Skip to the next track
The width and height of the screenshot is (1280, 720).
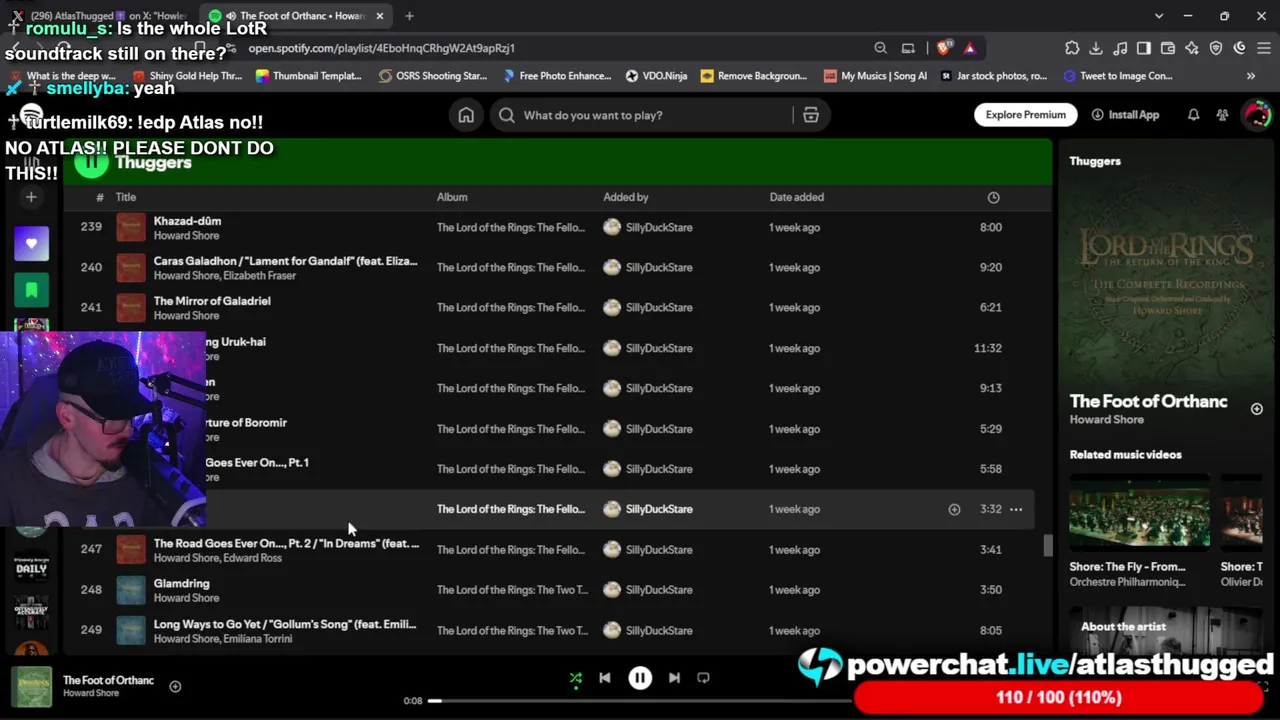point(674,678)
